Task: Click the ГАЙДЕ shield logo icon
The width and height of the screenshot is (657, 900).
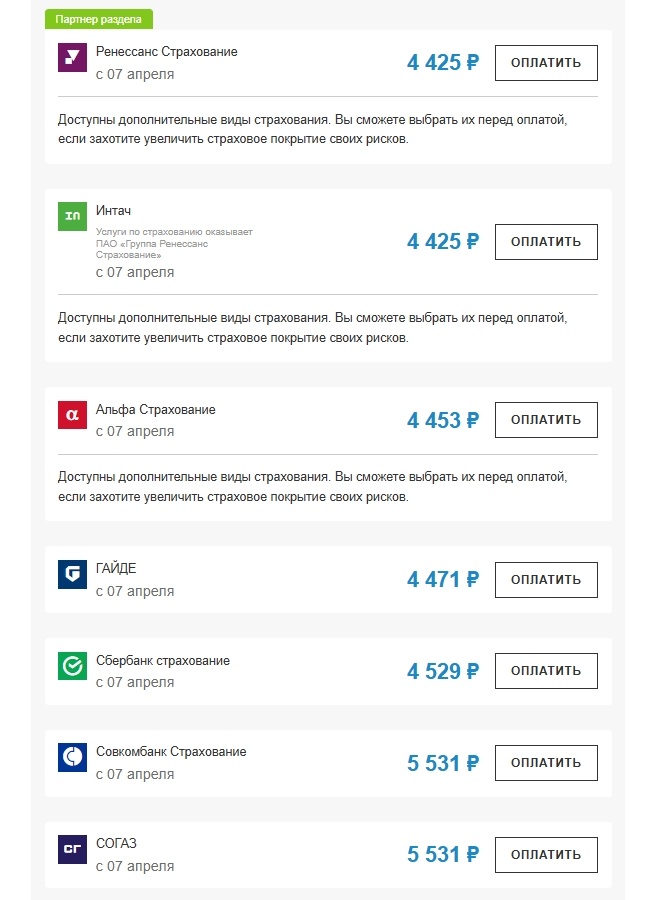Action: click(73, 574)
